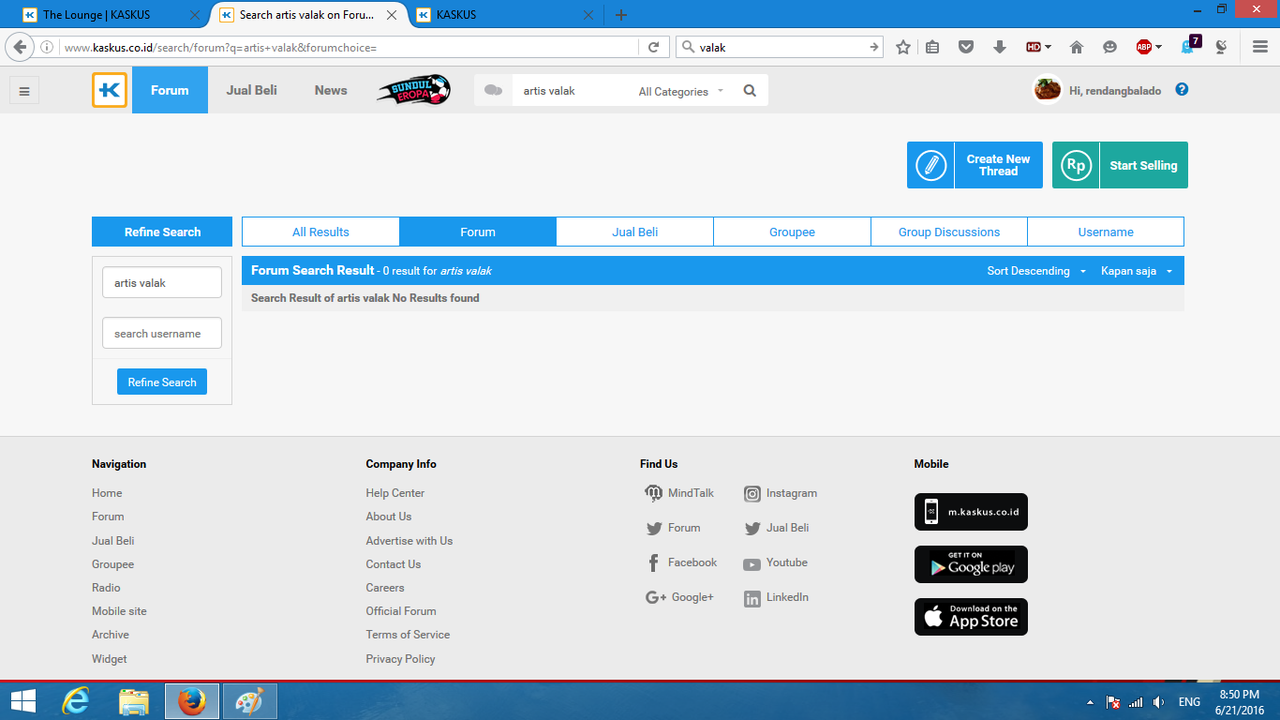The width and height of the screenshot is (1280, 720).
Task: Open the Kapan saja time dropdown
Action: pos(1137,271)
